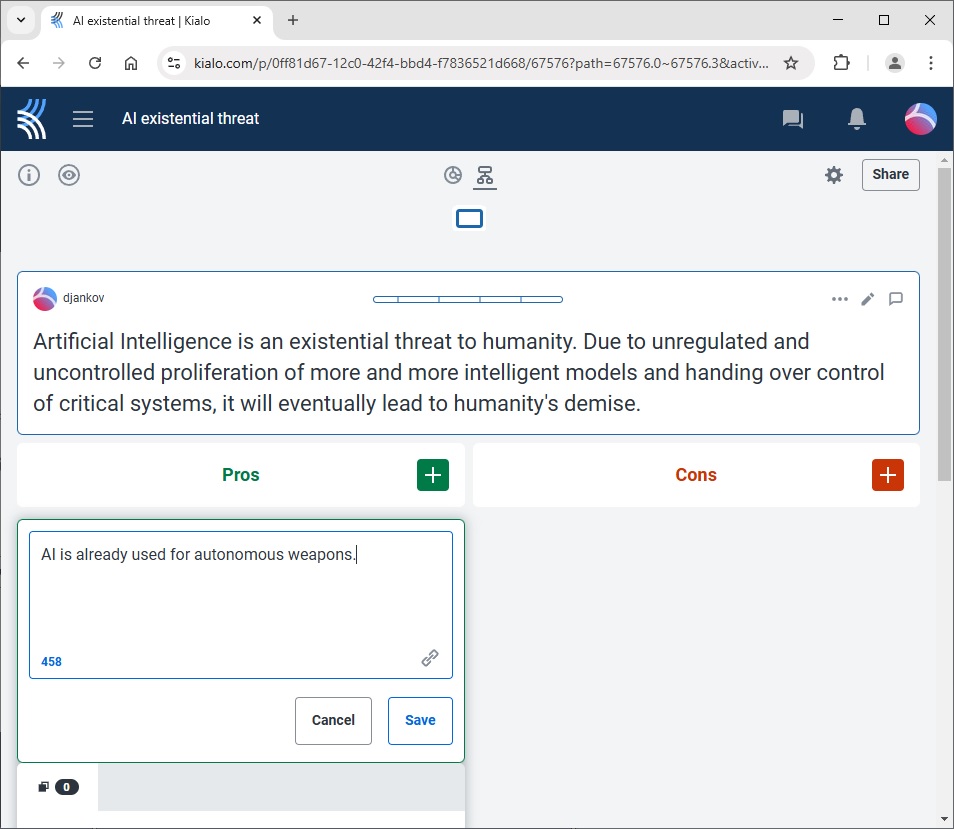This screenshot has height=829, width=954.
Task: Click the copies icon with 0 badge
Action: point(58,787)
